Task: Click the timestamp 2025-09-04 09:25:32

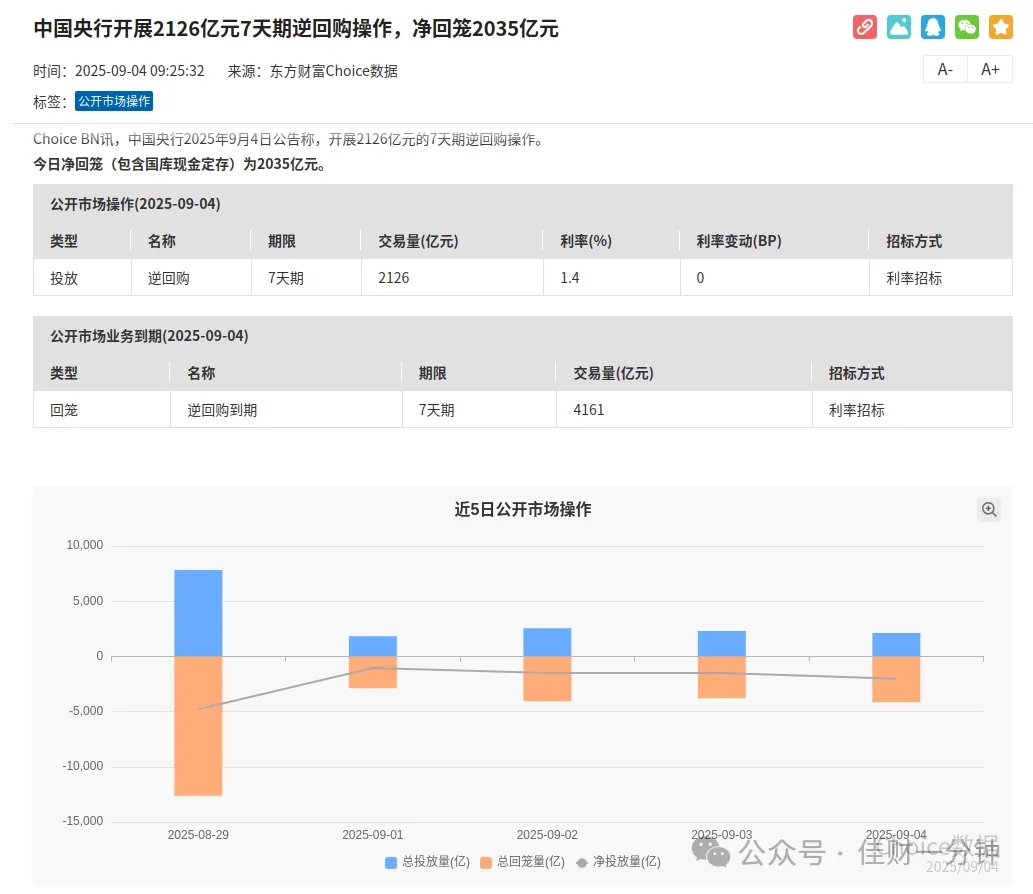Action: point(140,71)
